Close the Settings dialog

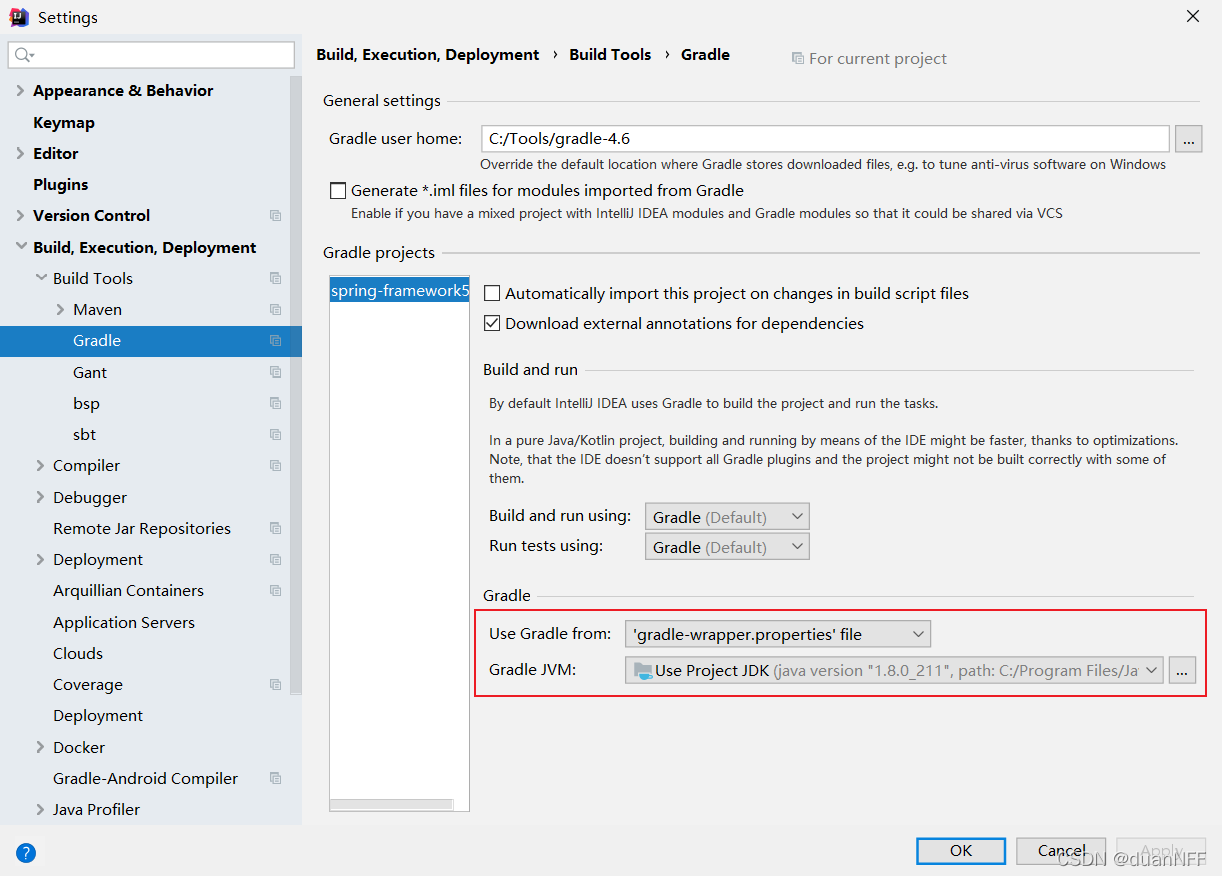1193,16
